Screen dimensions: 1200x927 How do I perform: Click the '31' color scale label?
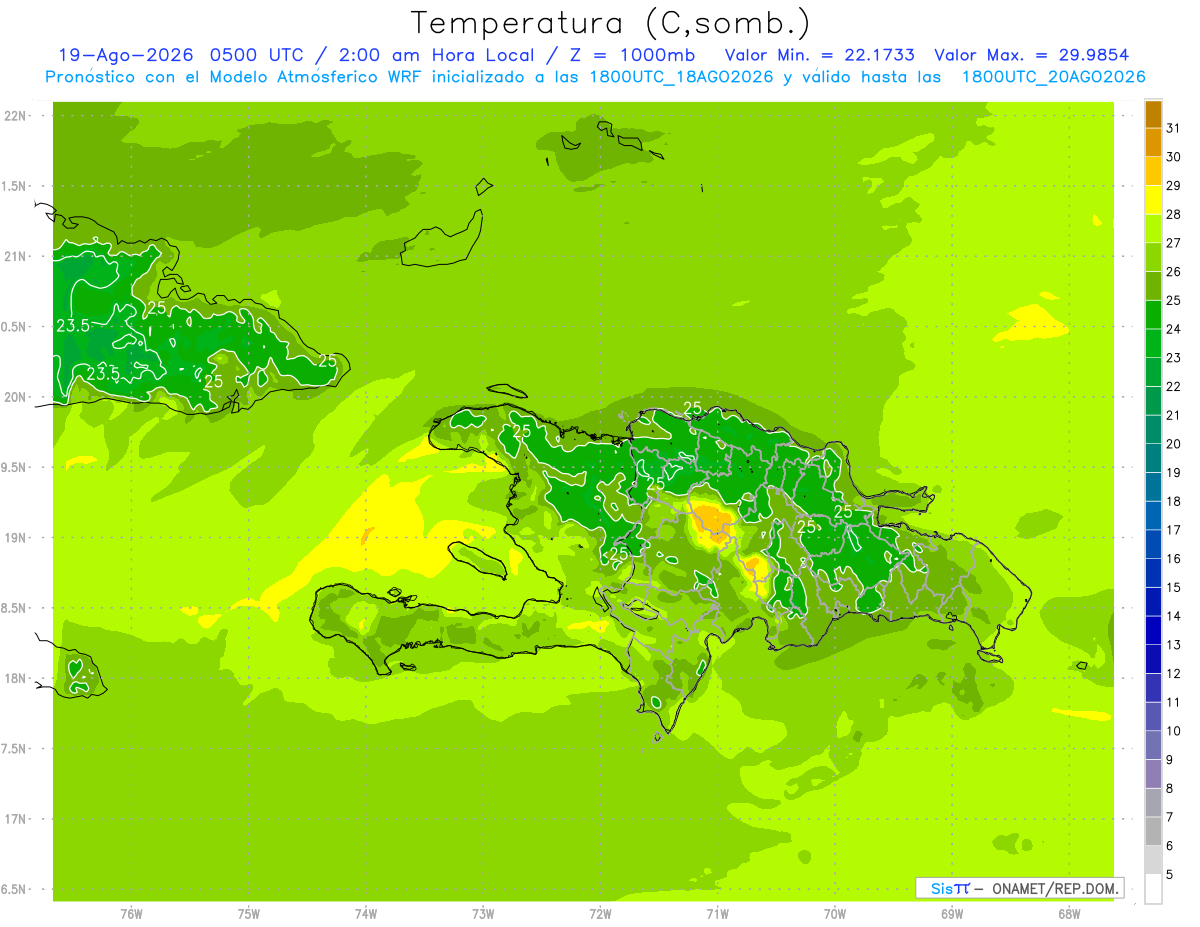[x=1174, y=128]
